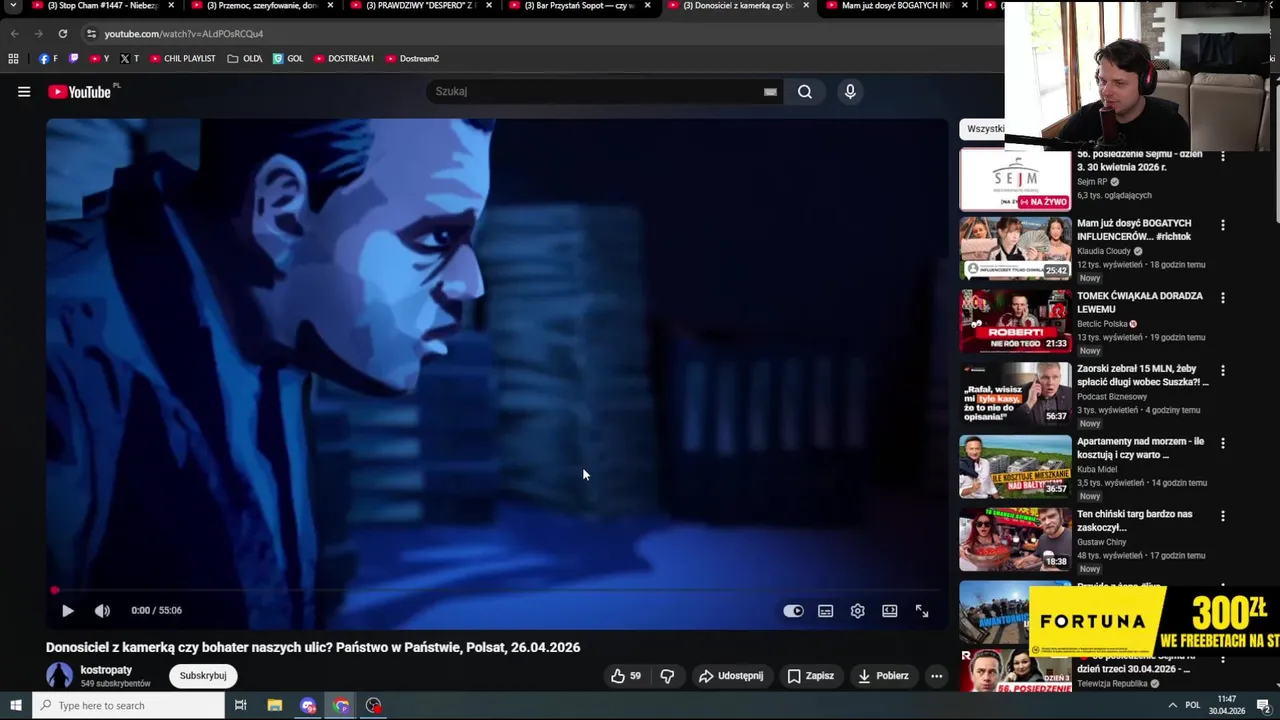Open the Facebook F bookmark
The image size is (1280, 720).
click(x=48, y=59)
